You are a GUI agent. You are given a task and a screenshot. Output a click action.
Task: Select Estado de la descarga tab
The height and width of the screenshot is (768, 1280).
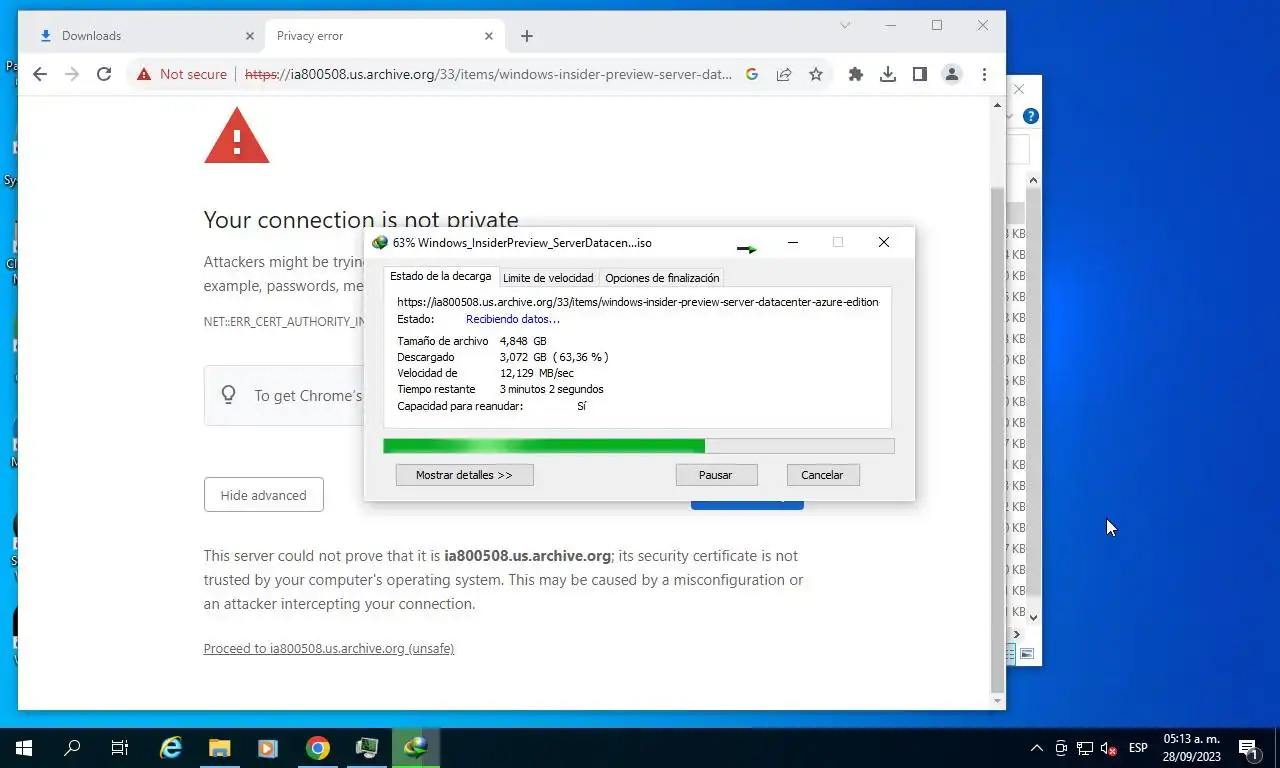coord(441,277)
